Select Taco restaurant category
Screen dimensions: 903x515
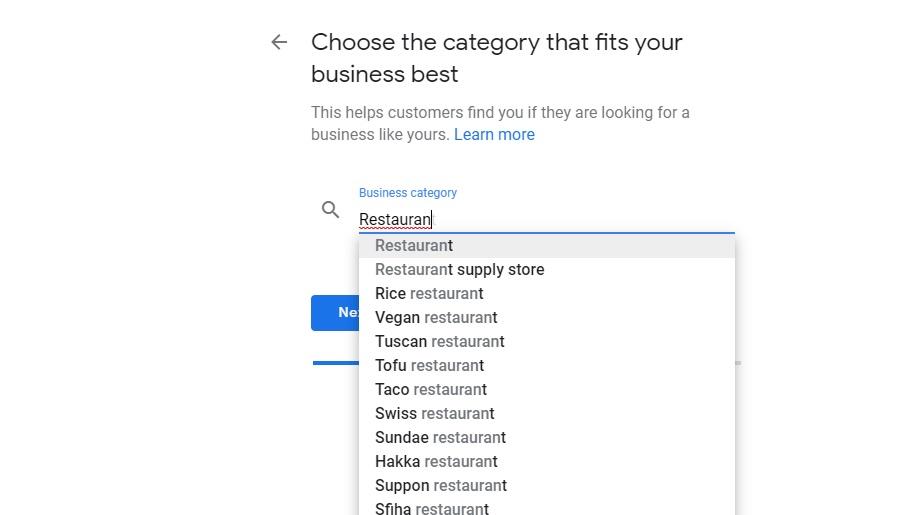[431, 390]
